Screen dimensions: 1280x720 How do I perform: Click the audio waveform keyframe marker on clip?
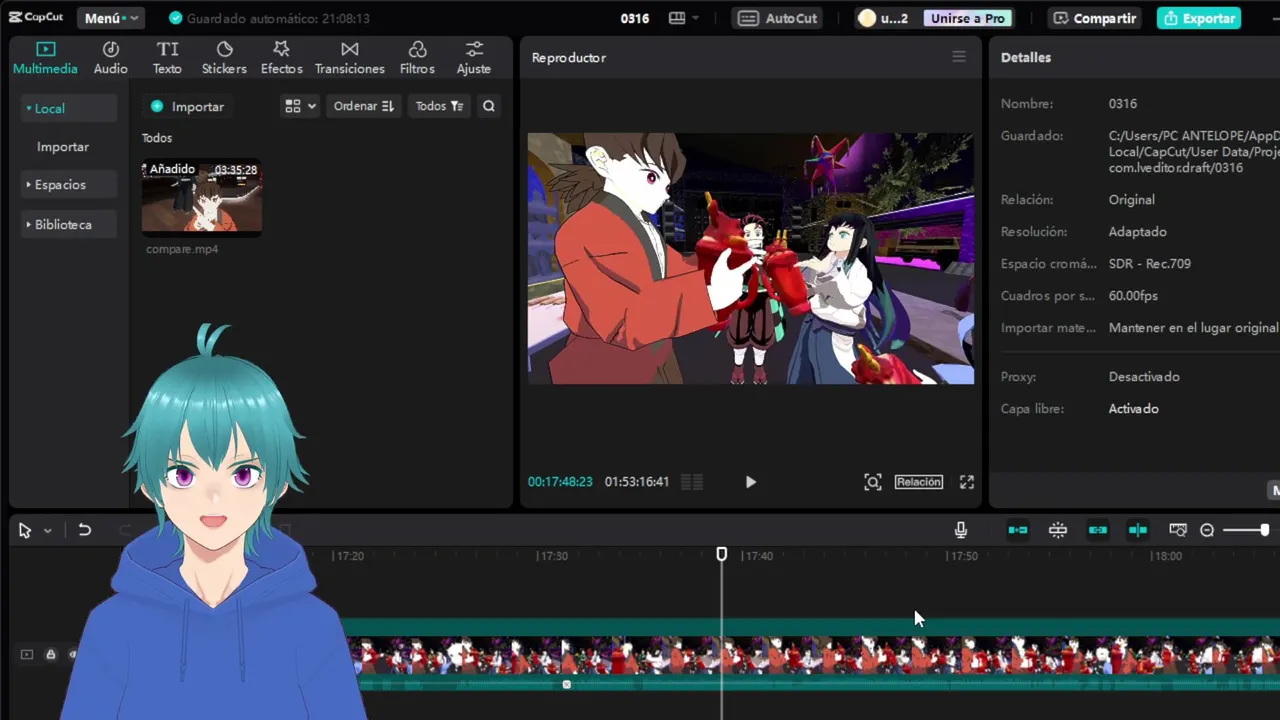point(567,685)
